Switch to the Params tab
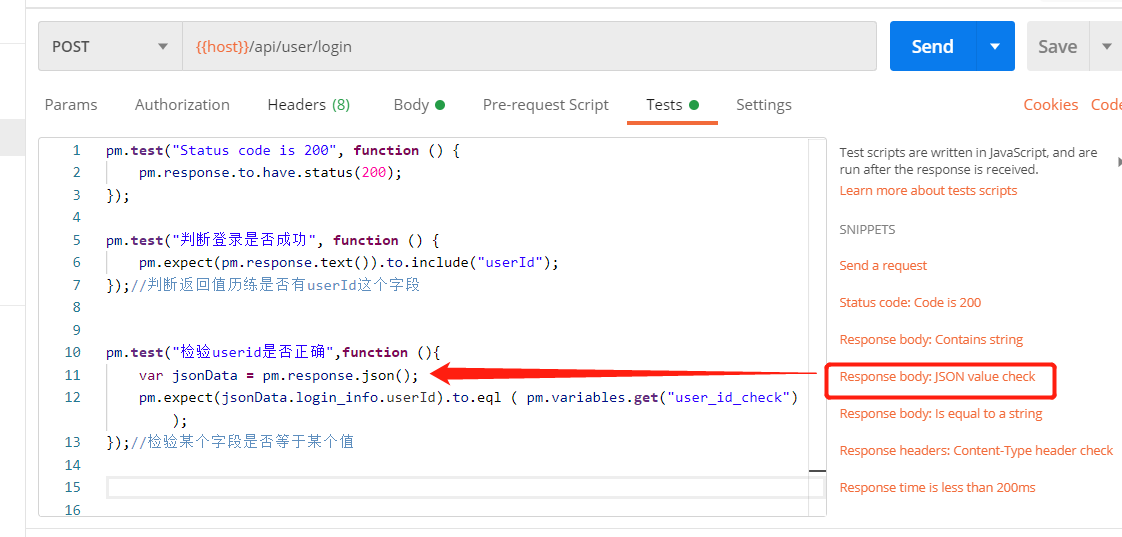This screenshot has width=1122, height=537. [x=71, y=105]
